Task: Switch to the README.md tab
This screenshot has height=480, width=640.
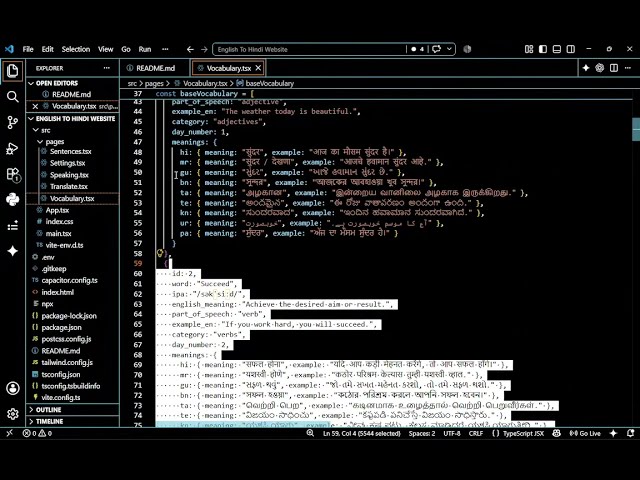Action: (x=155, y=68)
